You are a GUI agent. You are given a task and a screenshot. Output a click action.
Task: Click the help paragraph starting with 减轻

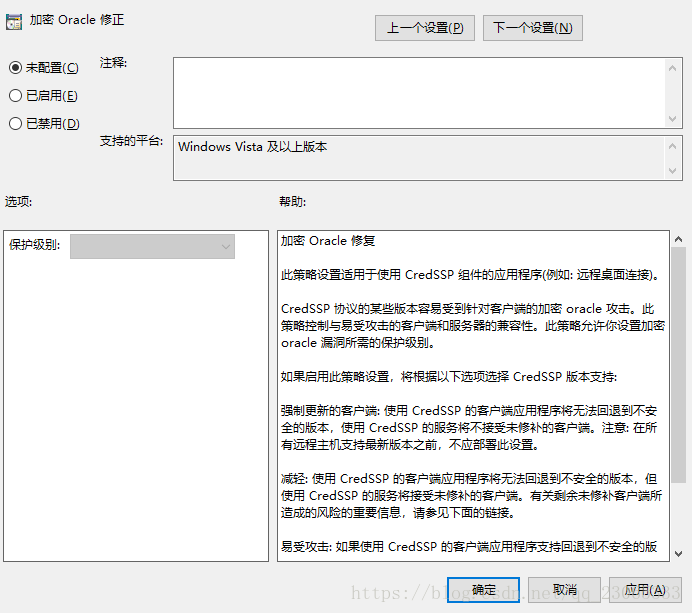pyautogui.click(x=471, y=496)
